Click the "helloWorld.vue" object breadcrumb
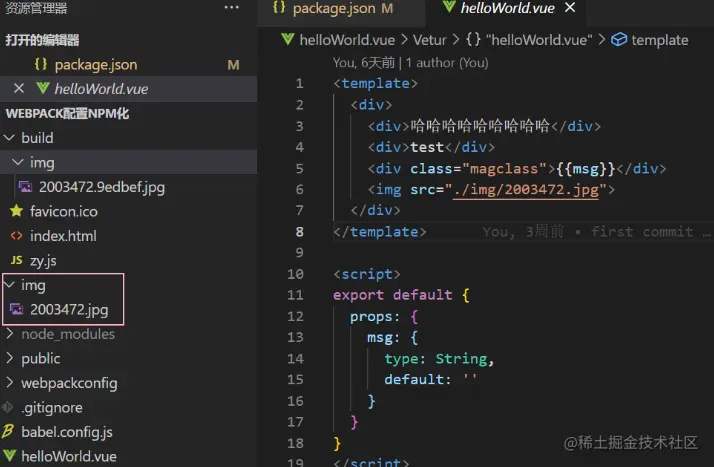Viewport: 714px width, 467px height. click(x=539, y=40)
